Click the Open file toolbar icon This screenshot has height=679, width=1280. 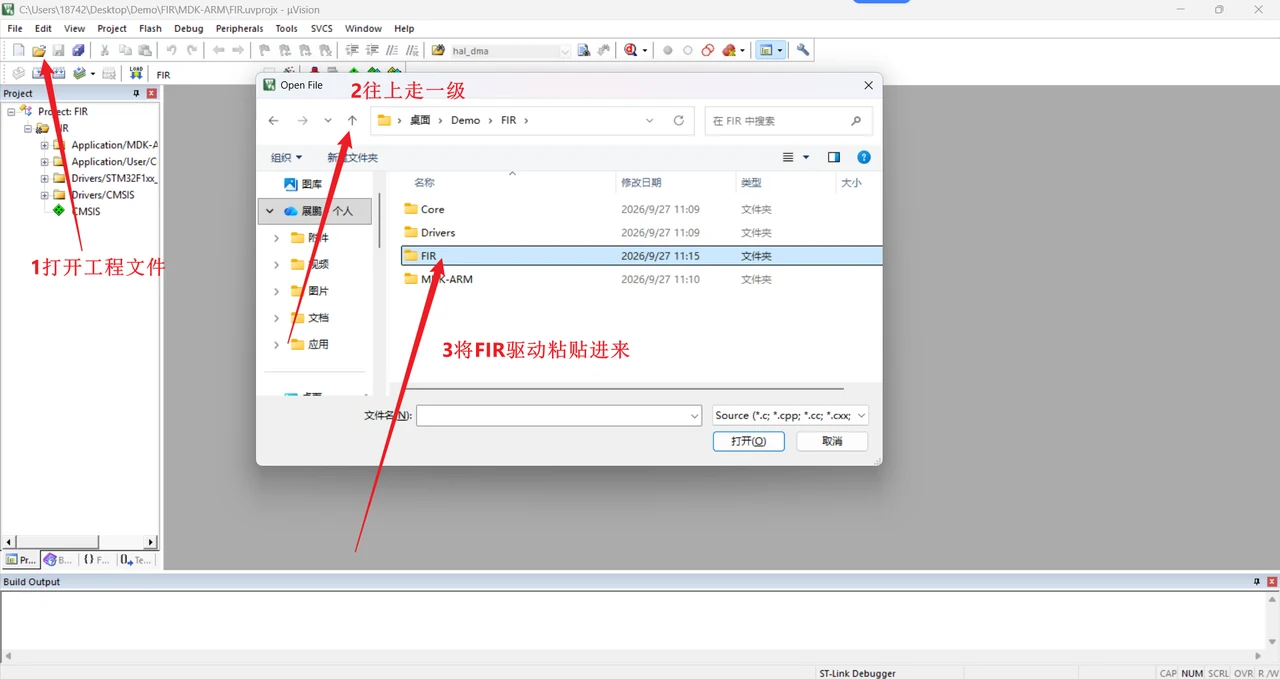39,50
